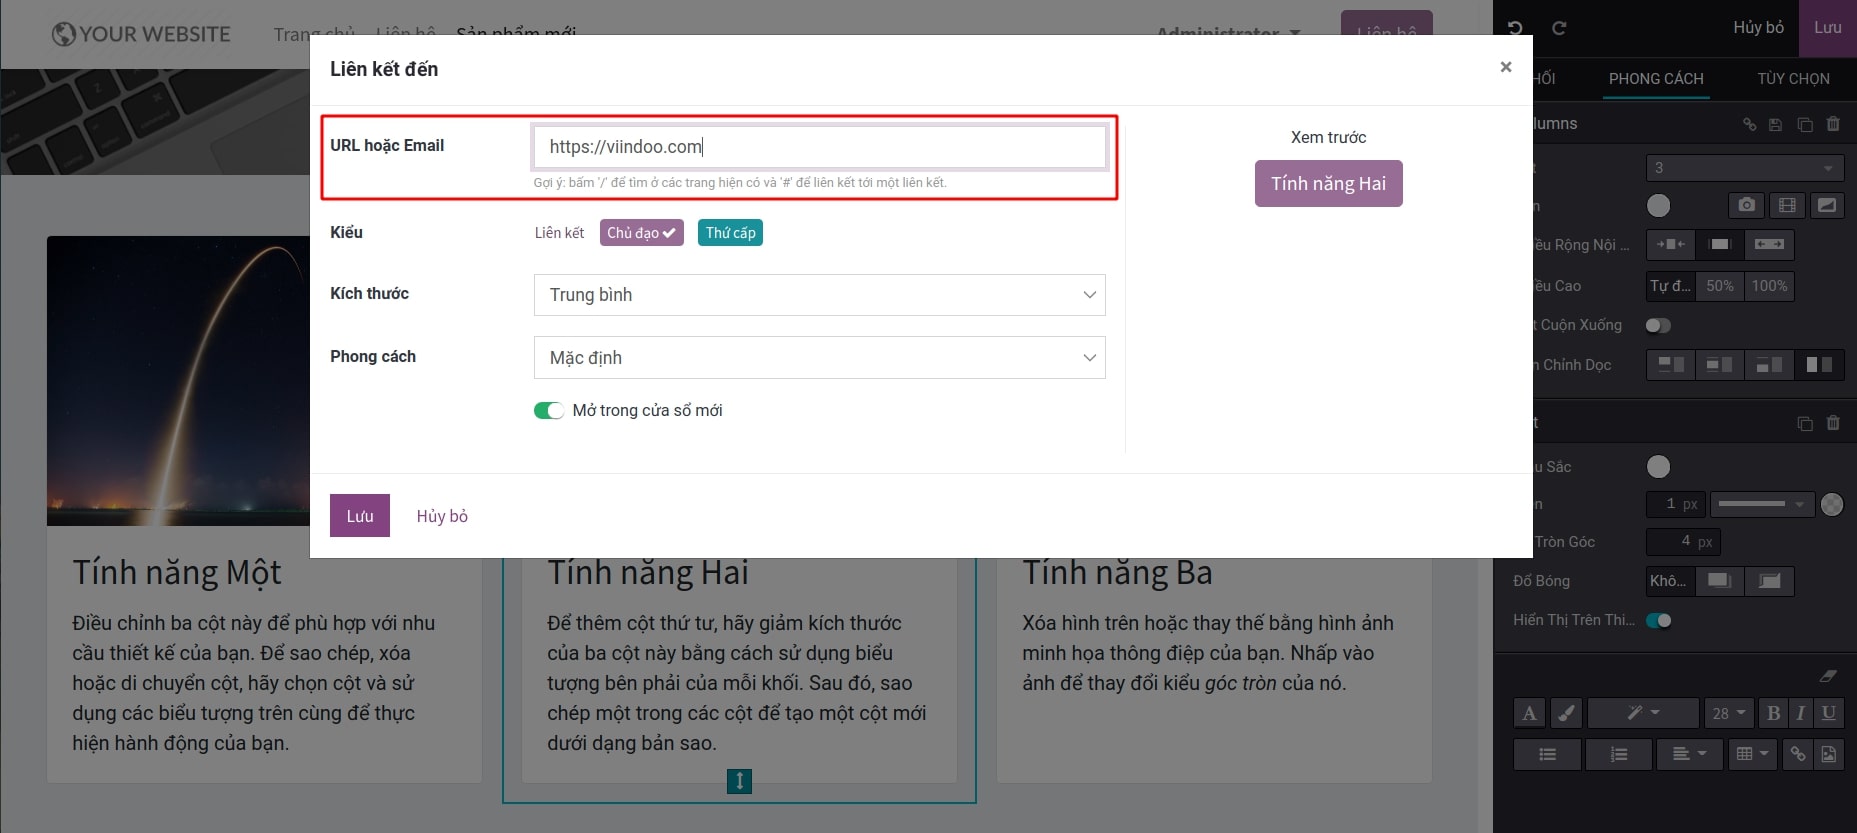Set shadow to 'Khô...' none
Viewport: 1857px width, 833px height.
pos(1670,581)
